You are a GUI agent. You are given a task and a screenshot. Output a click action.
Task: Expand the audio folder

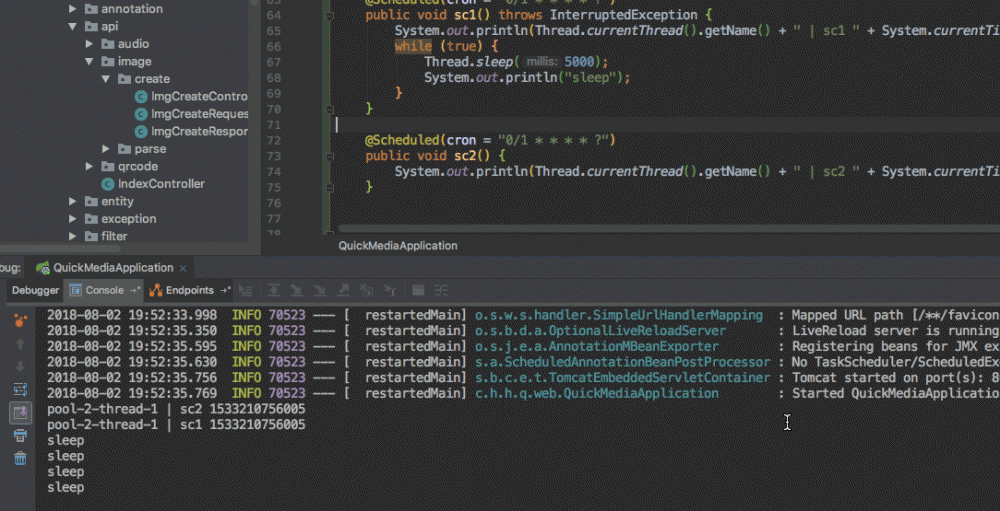[x=90, y=44]
